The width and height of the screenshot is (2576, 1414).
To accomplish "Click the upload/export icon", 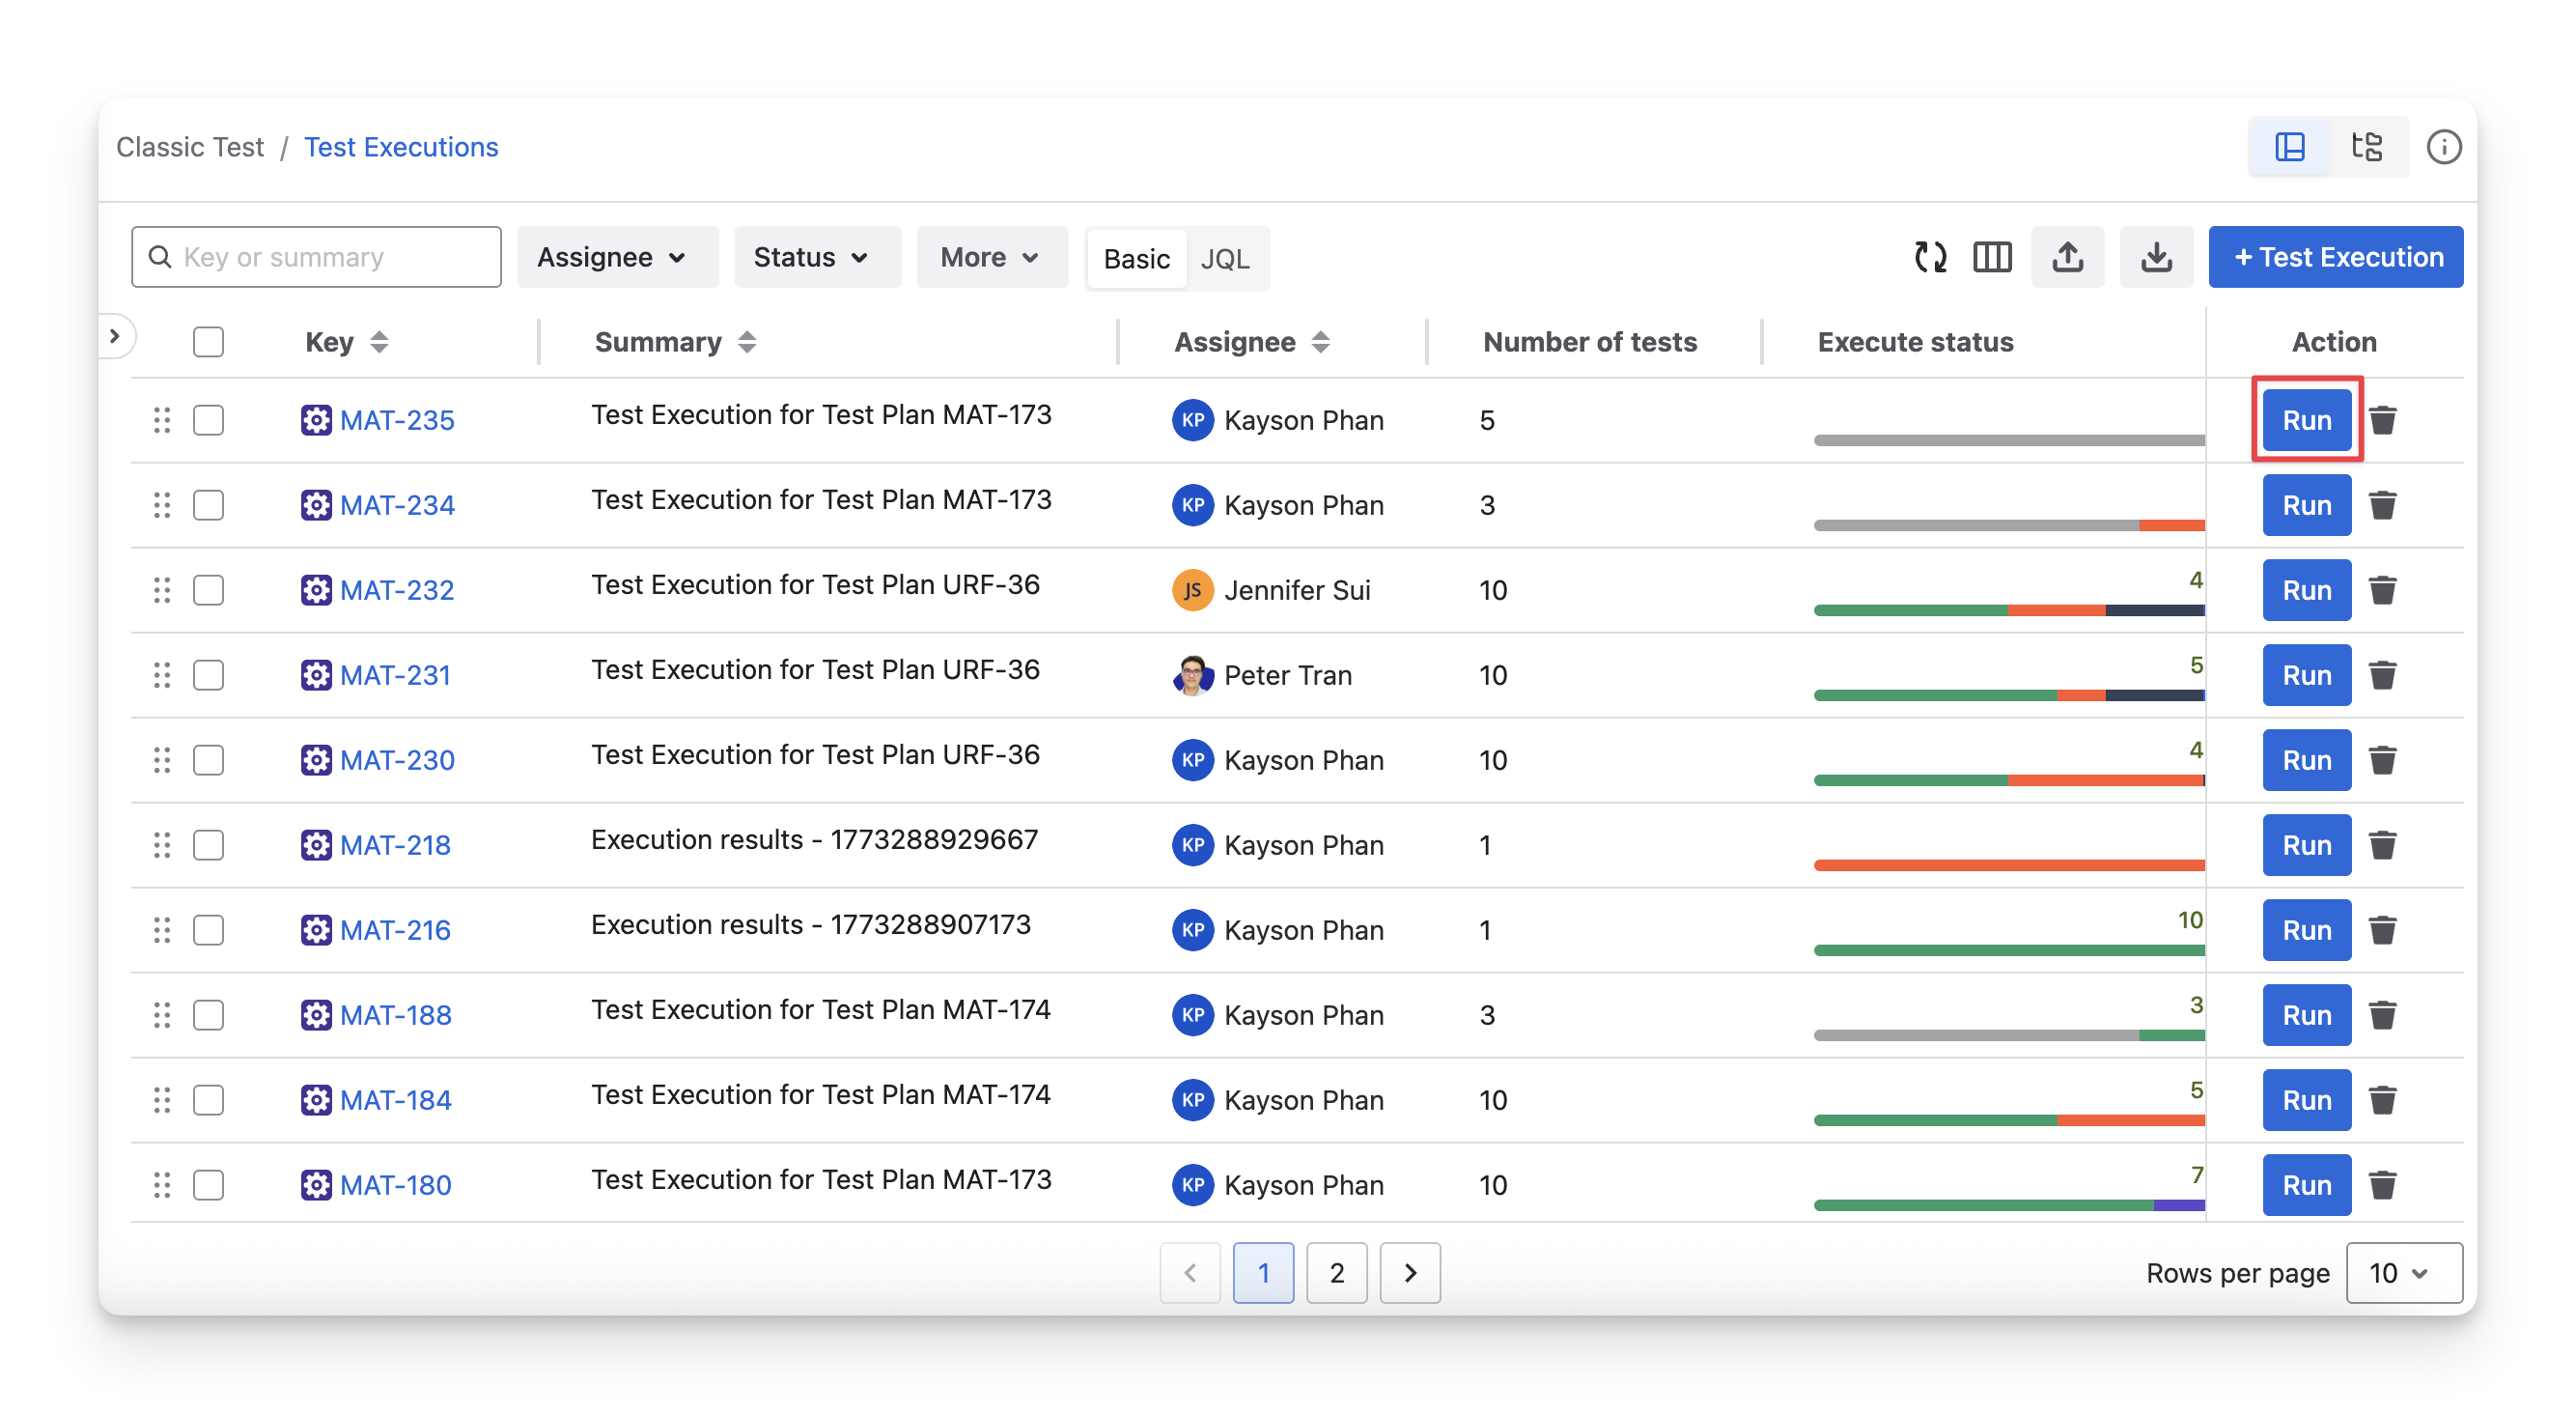I will (2067, 257).
